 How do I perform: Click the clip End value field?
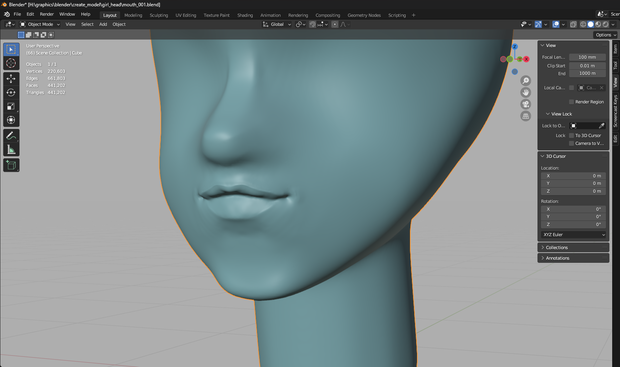(x=587, y=74)
